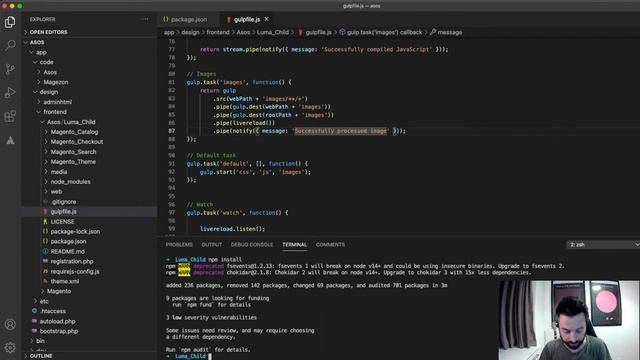This screenshot has height=360, width=640.
Task: Open the LICENSE file
Action: (89, 222)
